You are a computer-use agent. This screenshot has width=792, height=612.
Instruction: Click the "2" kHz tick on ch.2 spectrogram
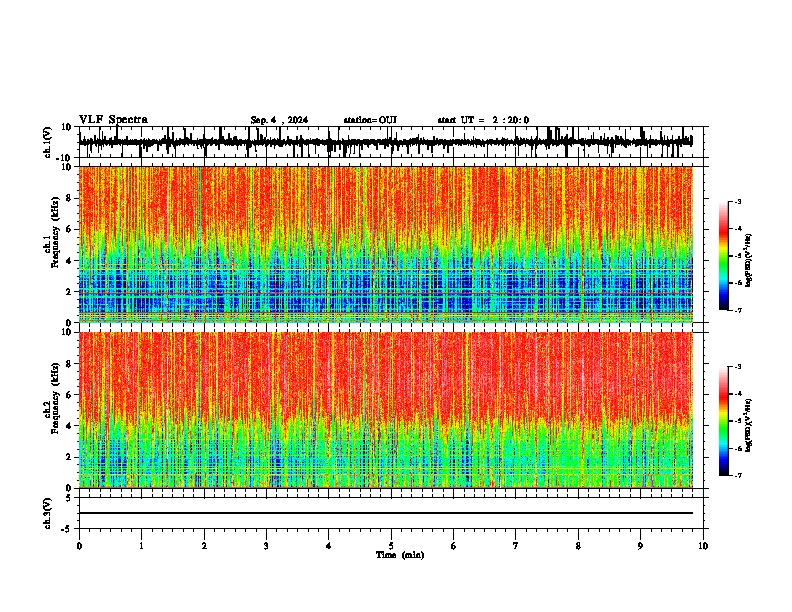[x=70, y=457]
